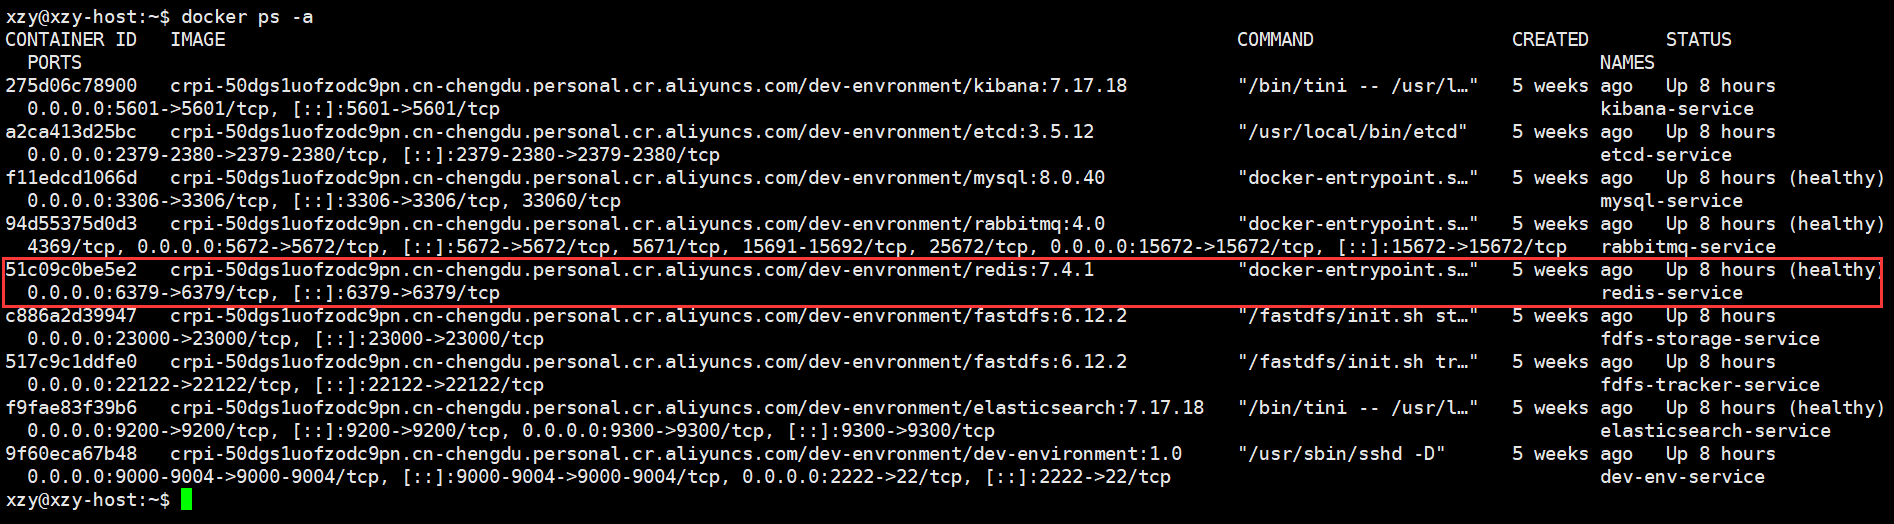Click the dev-environment 9000-9004 port mapping line
This screenshot has width=1894, height=524.
pyautogui.click(x=599, y=477)
